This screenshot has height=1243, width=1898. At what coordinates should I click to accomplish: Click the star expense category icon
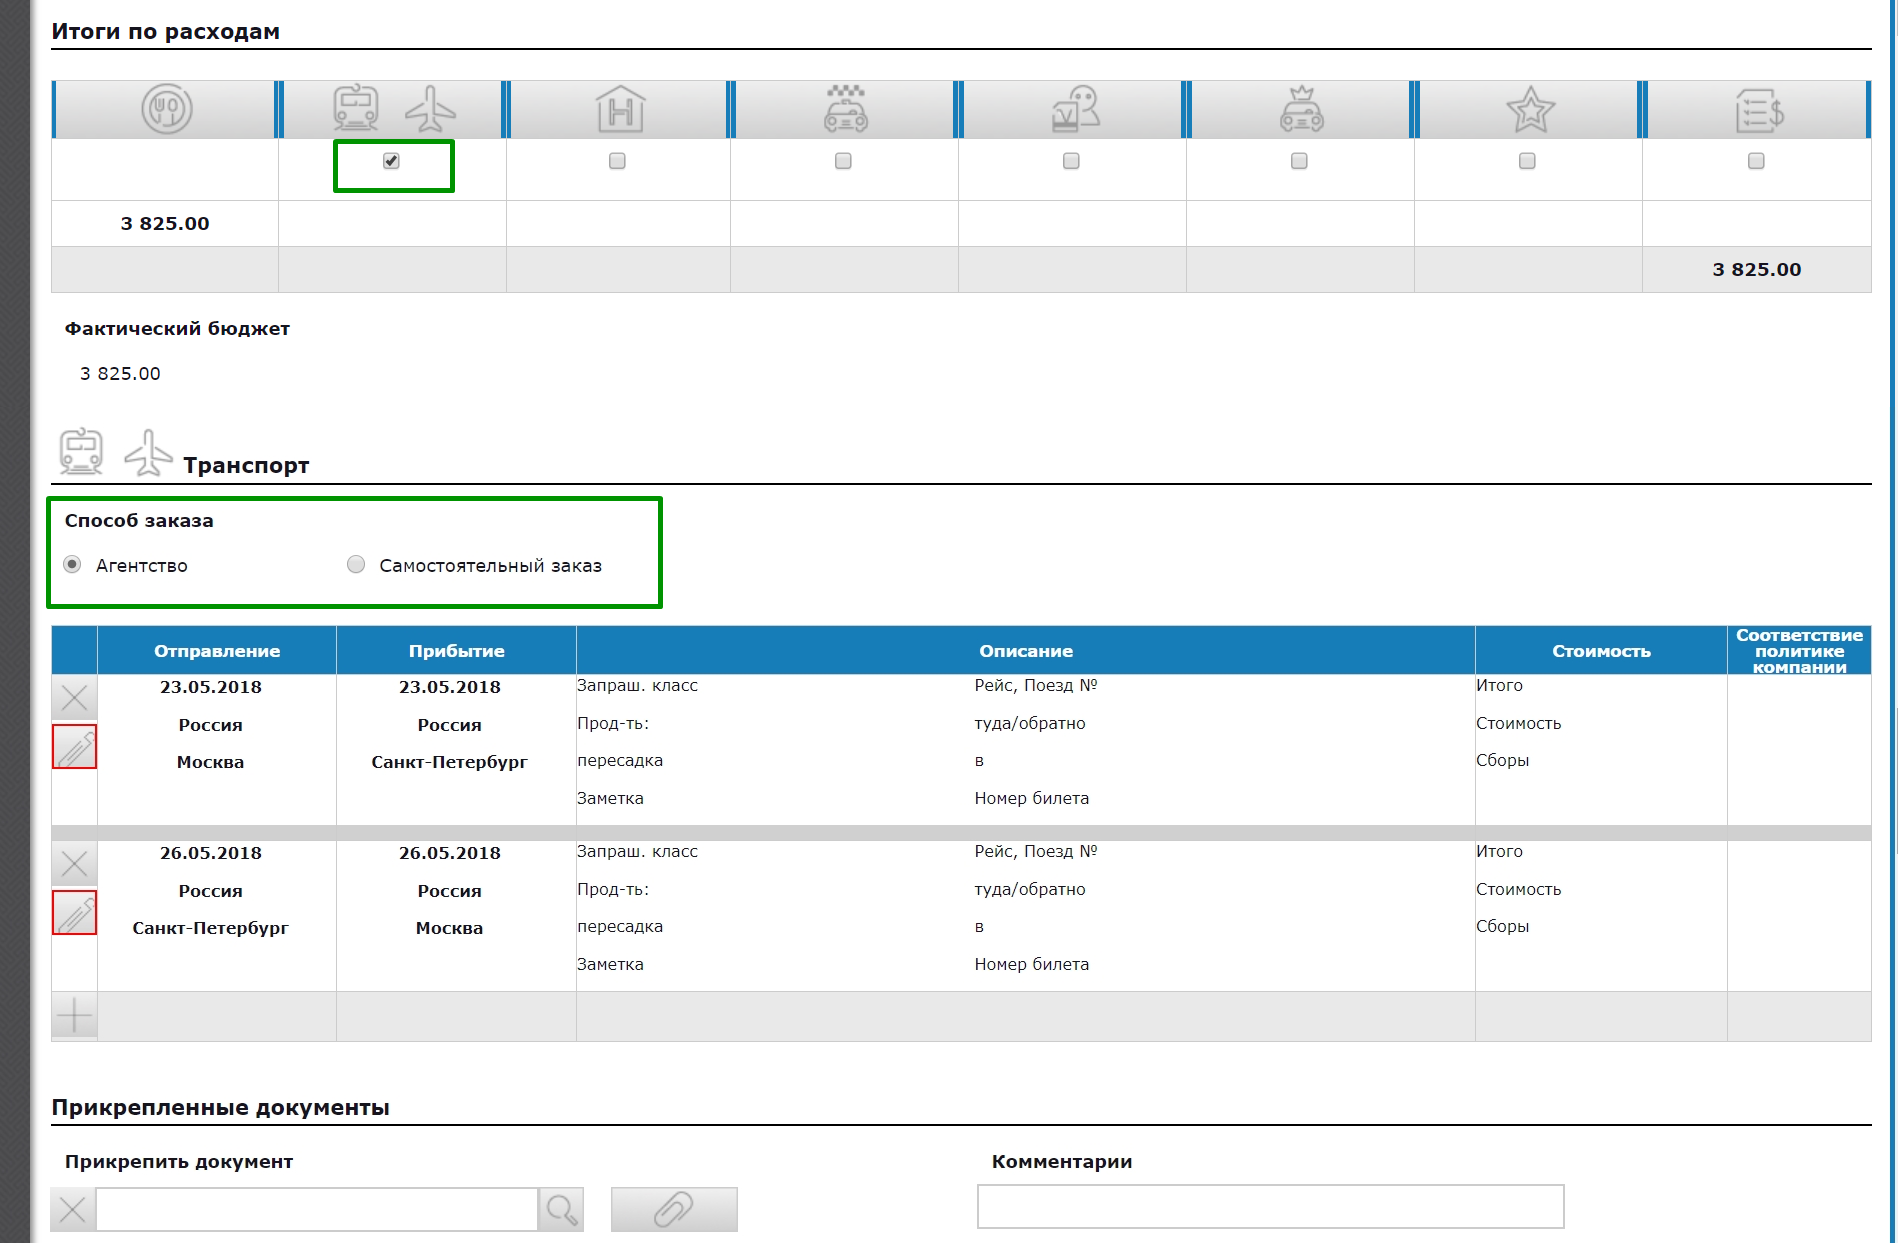coord(1530,109)
